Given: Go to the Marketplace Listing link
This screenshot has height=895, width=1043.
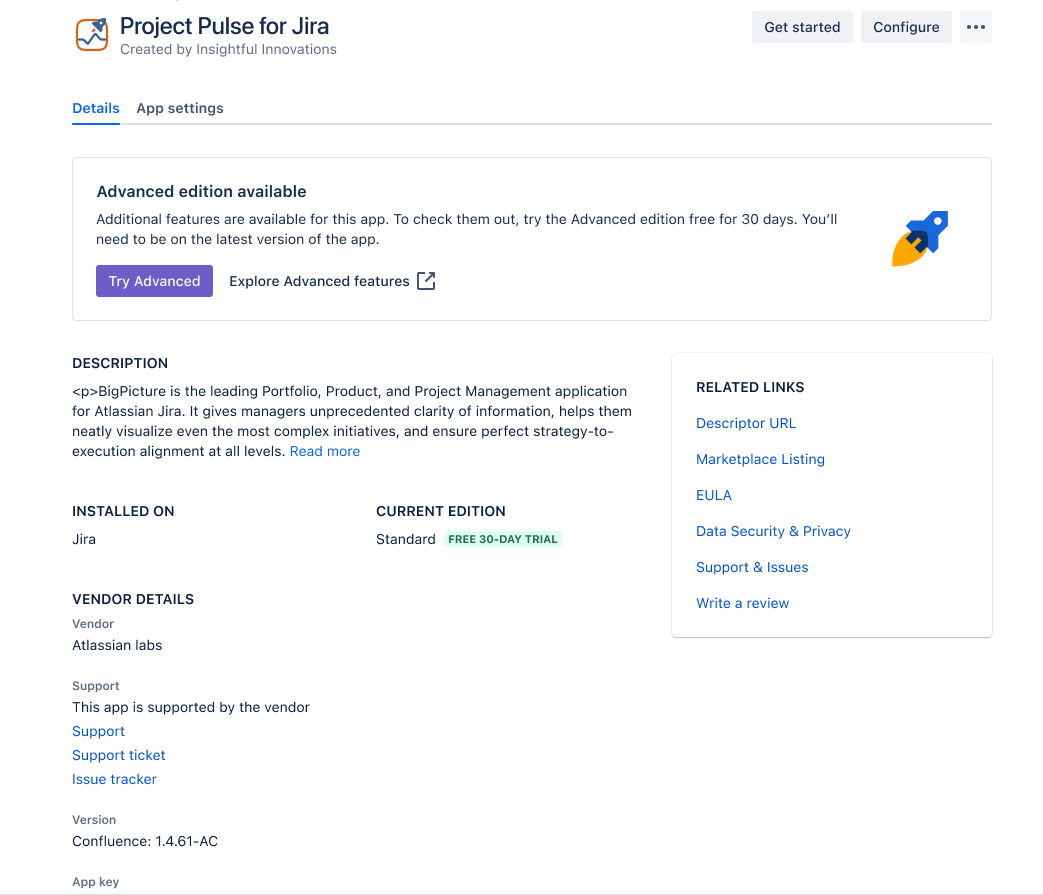Looking at the screenshot, I should 760,459.
